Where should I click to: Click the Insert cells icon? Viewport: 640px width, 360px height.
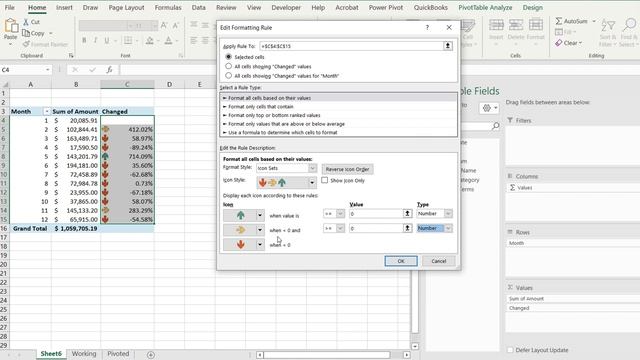(496, 25)
